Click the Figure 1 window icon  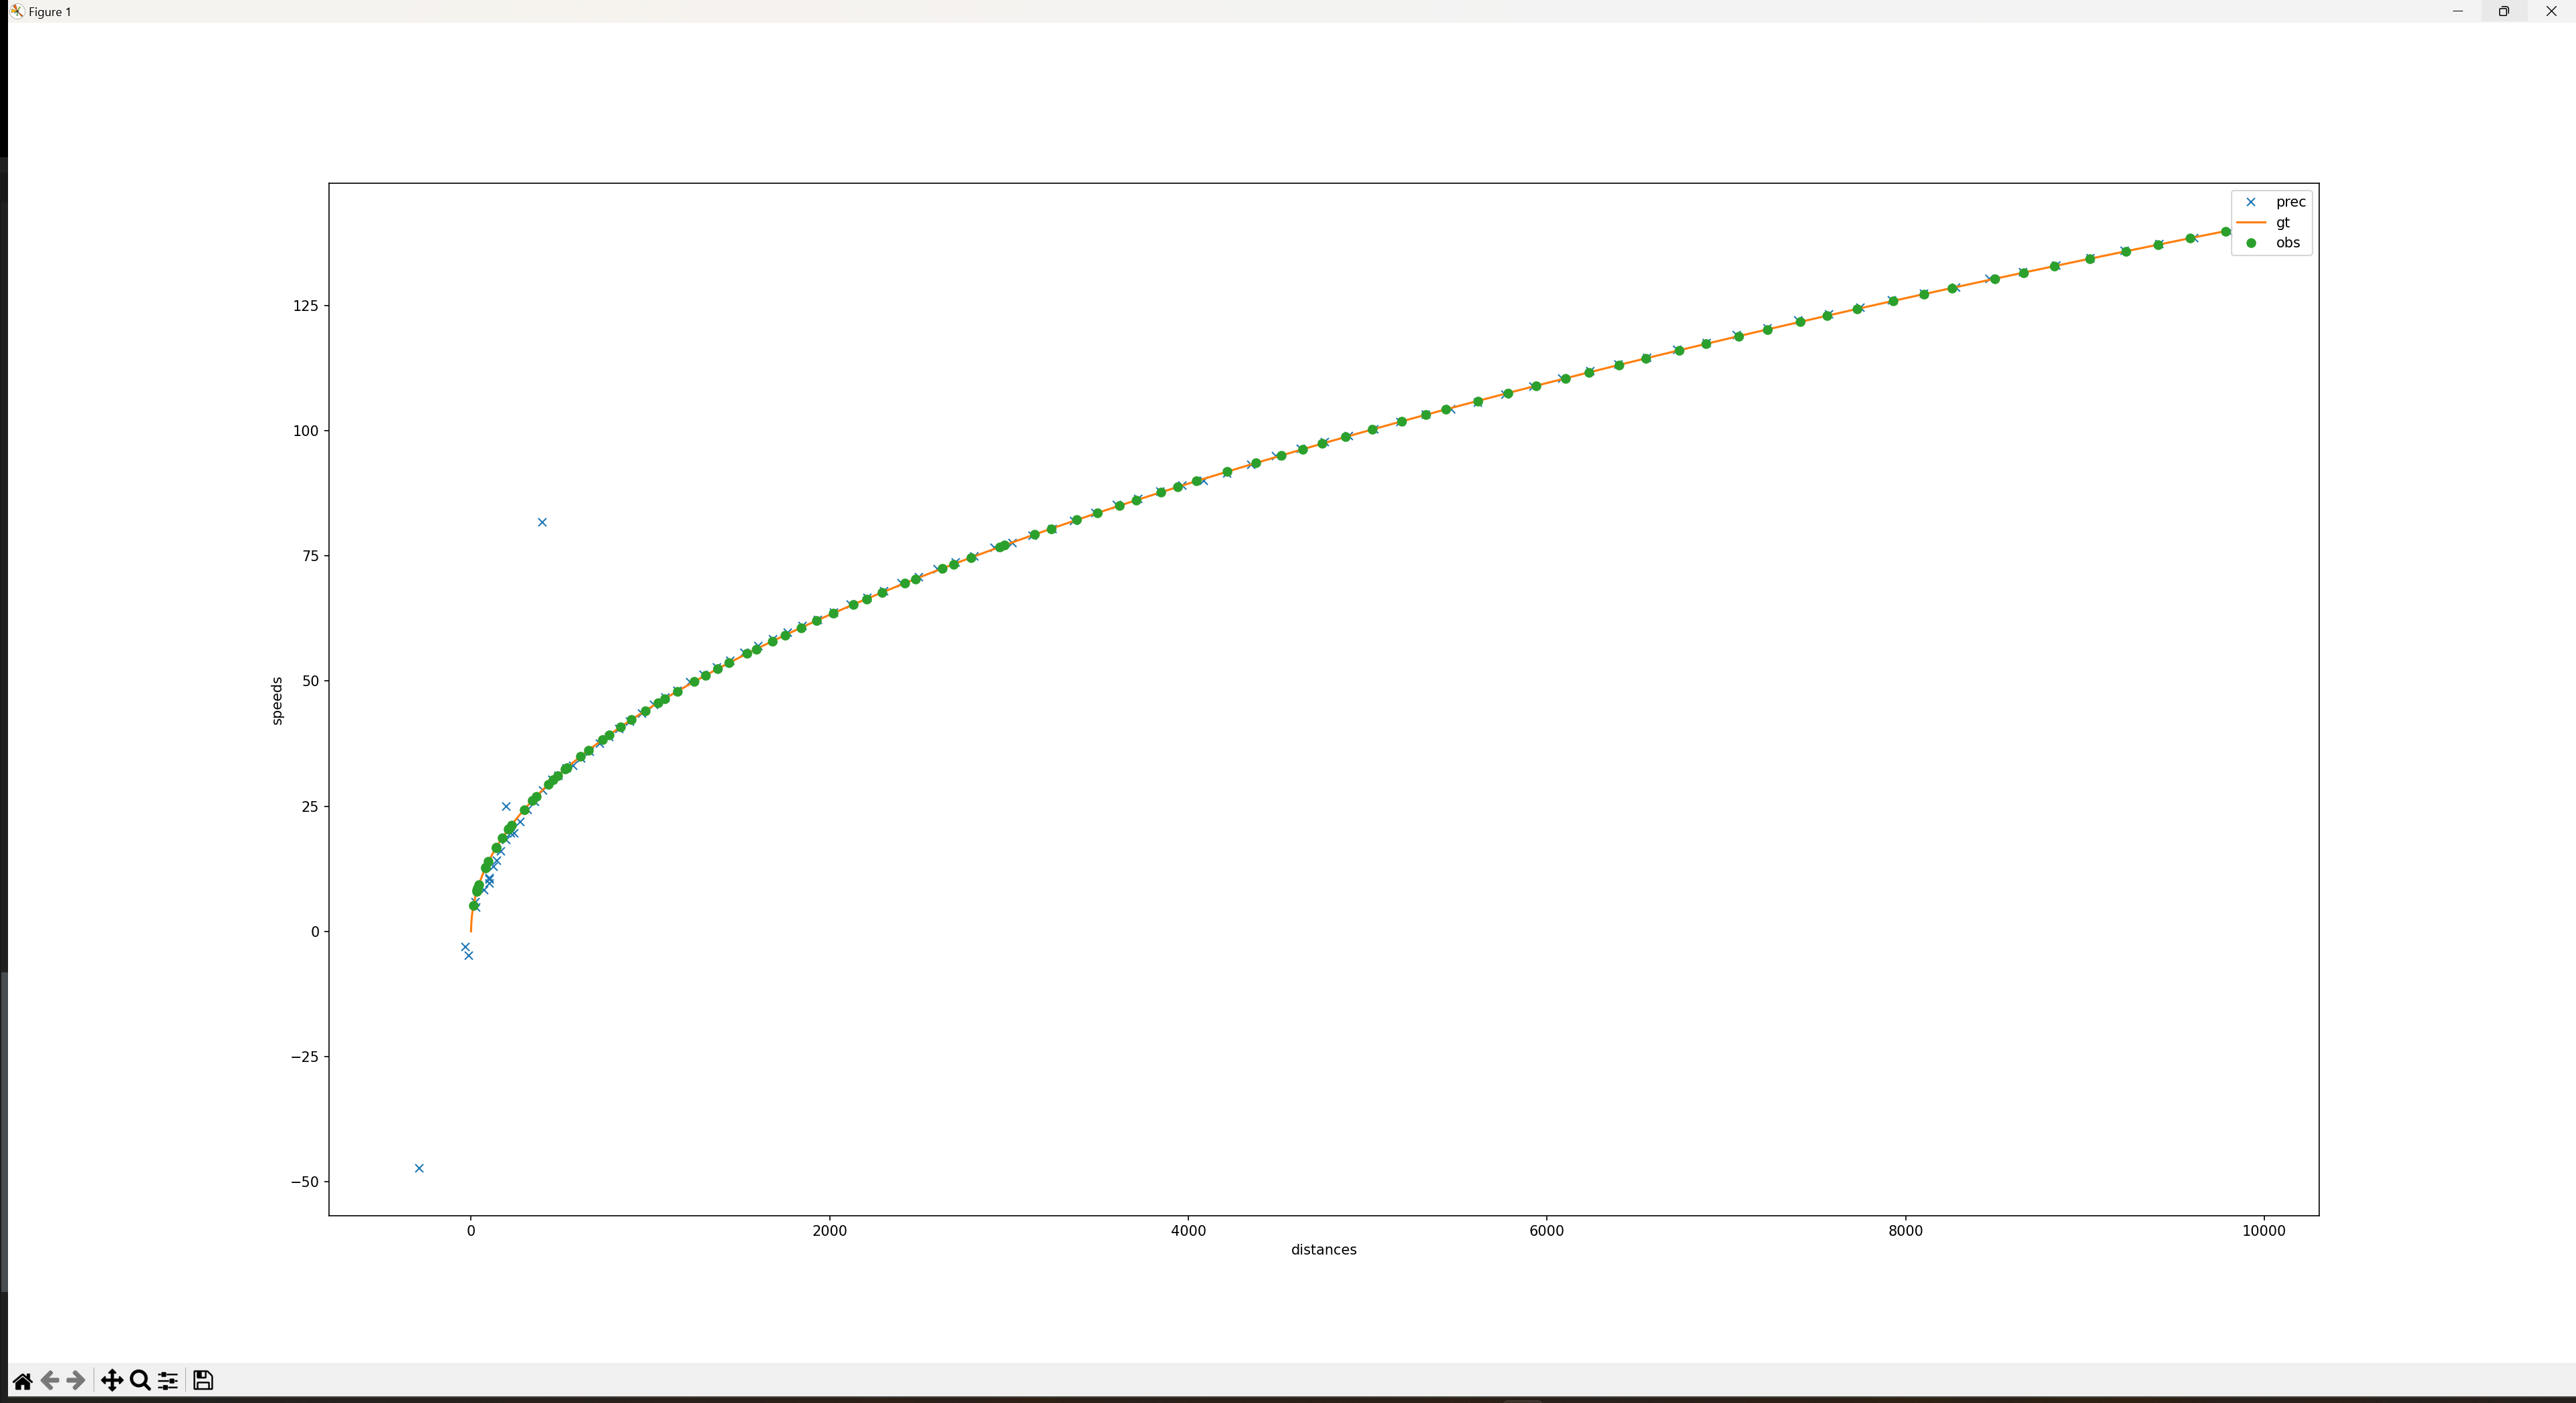click(x=16, y=11)
